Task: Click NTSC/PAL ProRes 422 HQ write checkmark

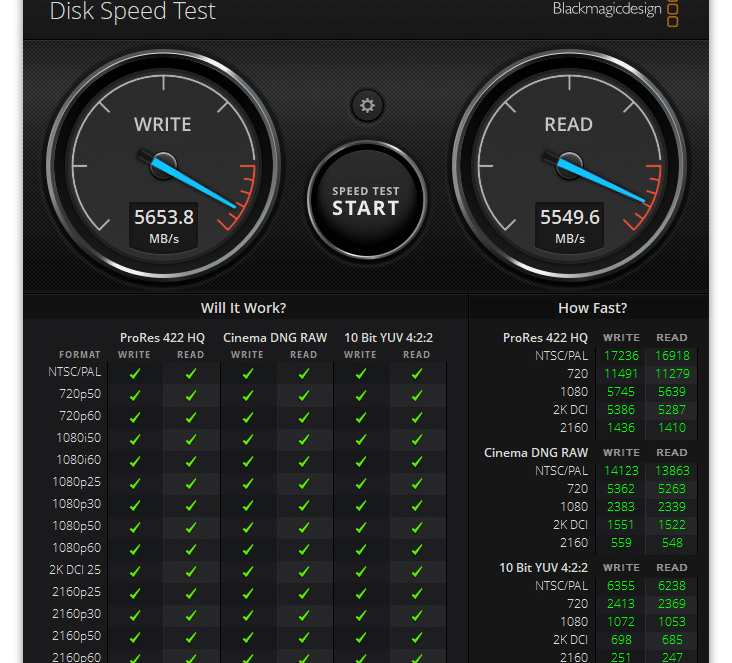Action: (135, 374)
